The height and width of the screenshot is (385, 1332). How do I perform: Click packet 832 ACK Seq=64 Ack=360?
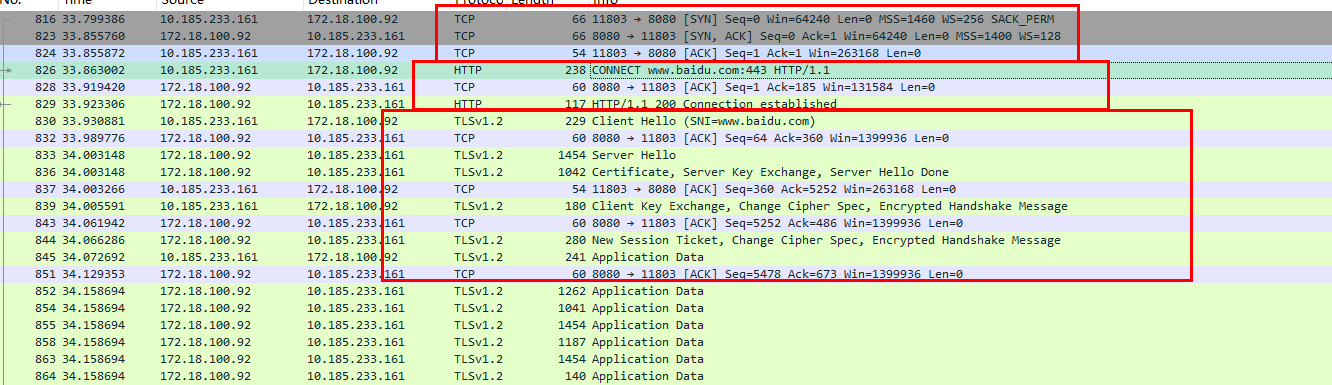(666, 138)
